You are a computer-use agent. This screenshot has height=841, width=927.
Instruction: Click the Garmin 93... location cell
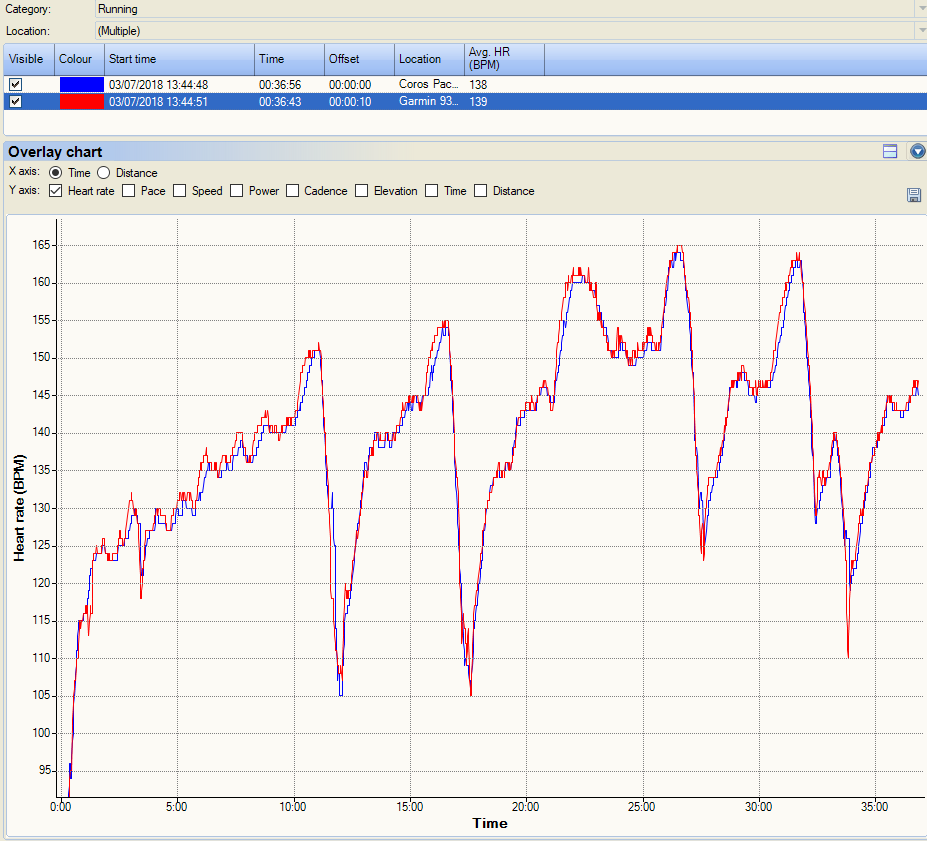pos(429,101)
